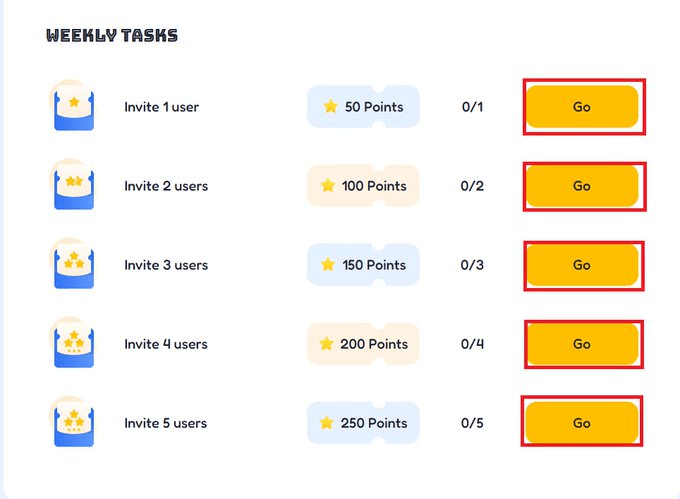The height and width of the screenshot is (499, 680).
Task: Select the 200 Points reward badge
Action: click(x=363, y=344)
